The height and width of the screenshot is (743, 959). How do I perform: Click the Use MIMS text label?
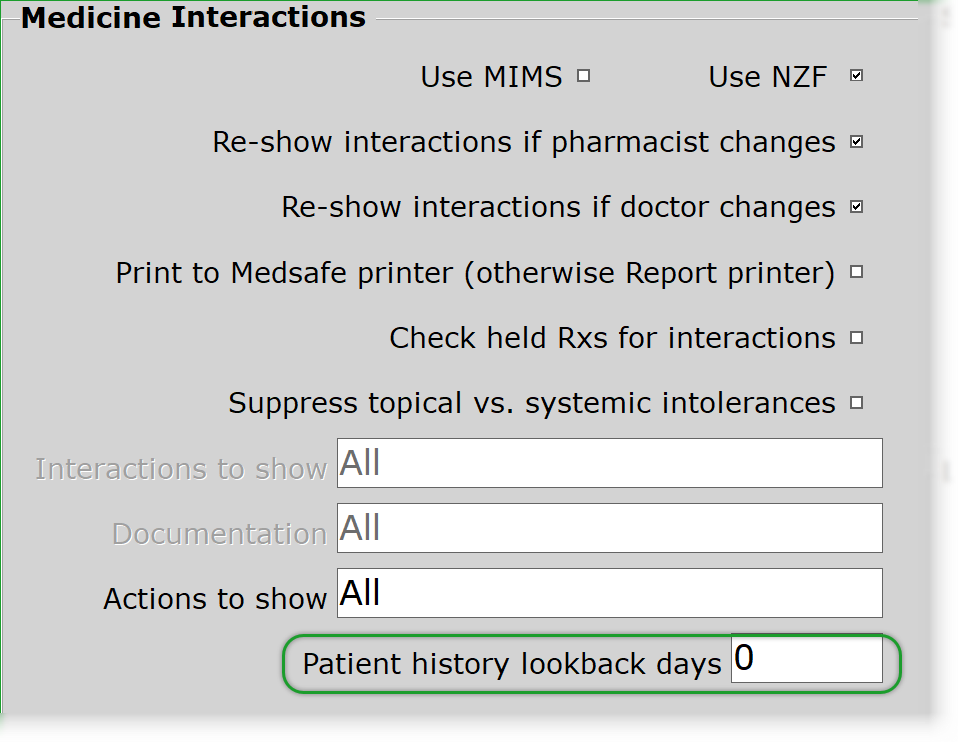click(491, 77)
